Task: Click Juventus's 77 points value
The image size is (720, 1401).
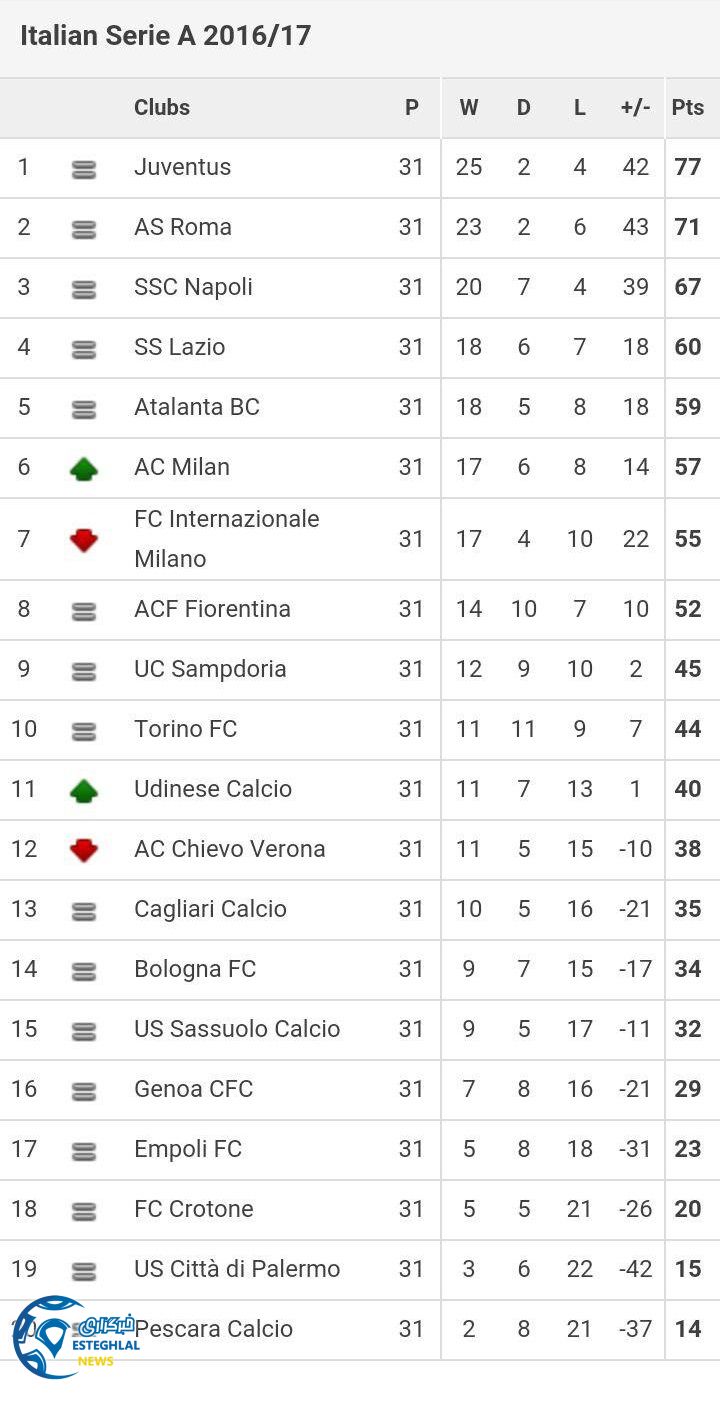Action: click(x=688, y=167)
